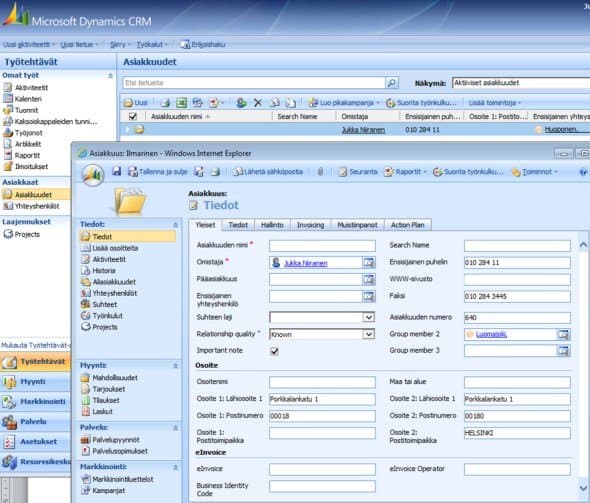Click the Jukka Niiranen link in the grid row
The width and height of the screenshot is (590, 503).
(363, 130)
